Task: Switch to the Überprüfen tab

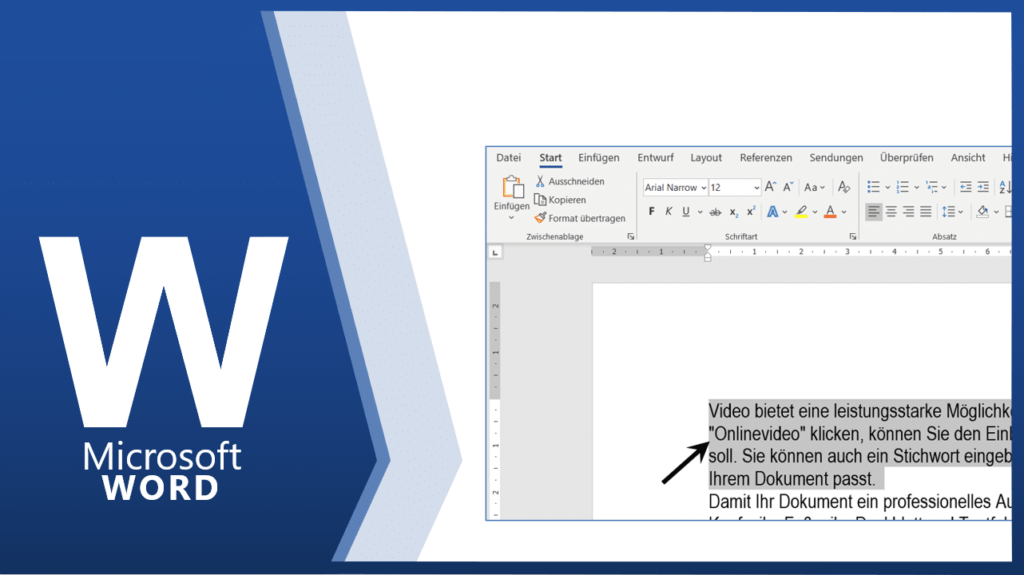Action: (906, 157)
